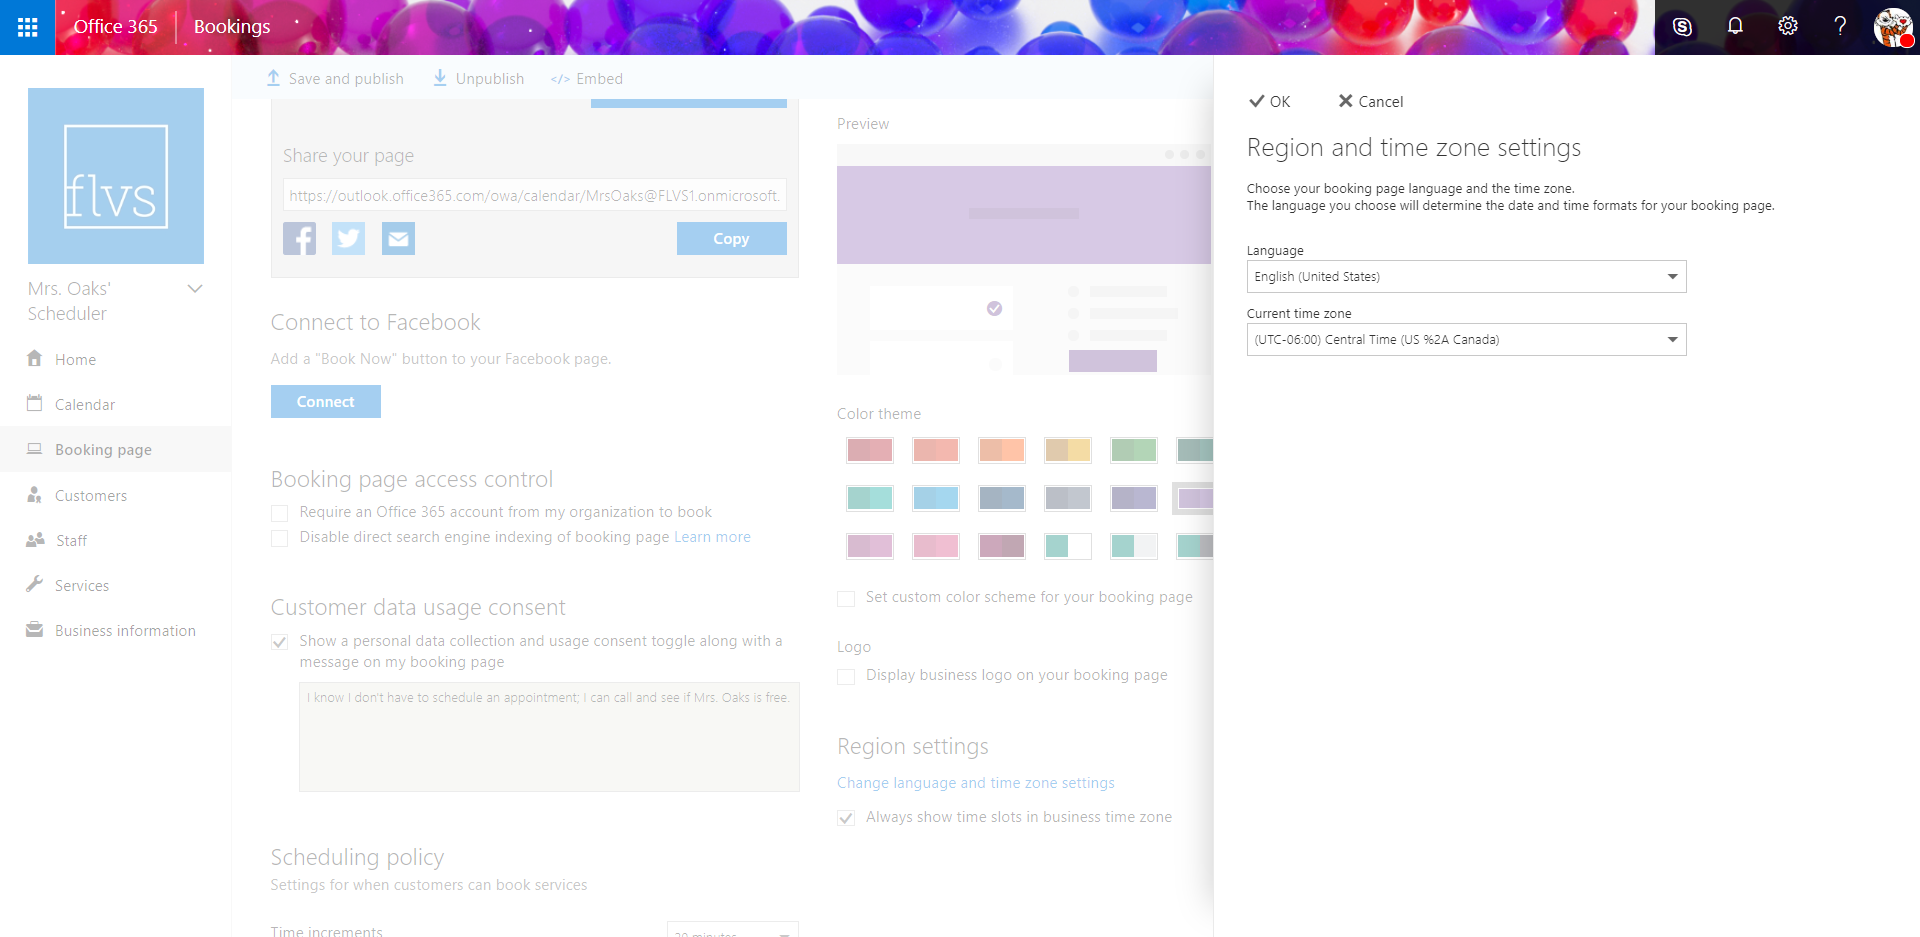The height and width of the screenshot is (937, 1920).
Task: Share the booking page via email icon
Action: tap(398, 238)
